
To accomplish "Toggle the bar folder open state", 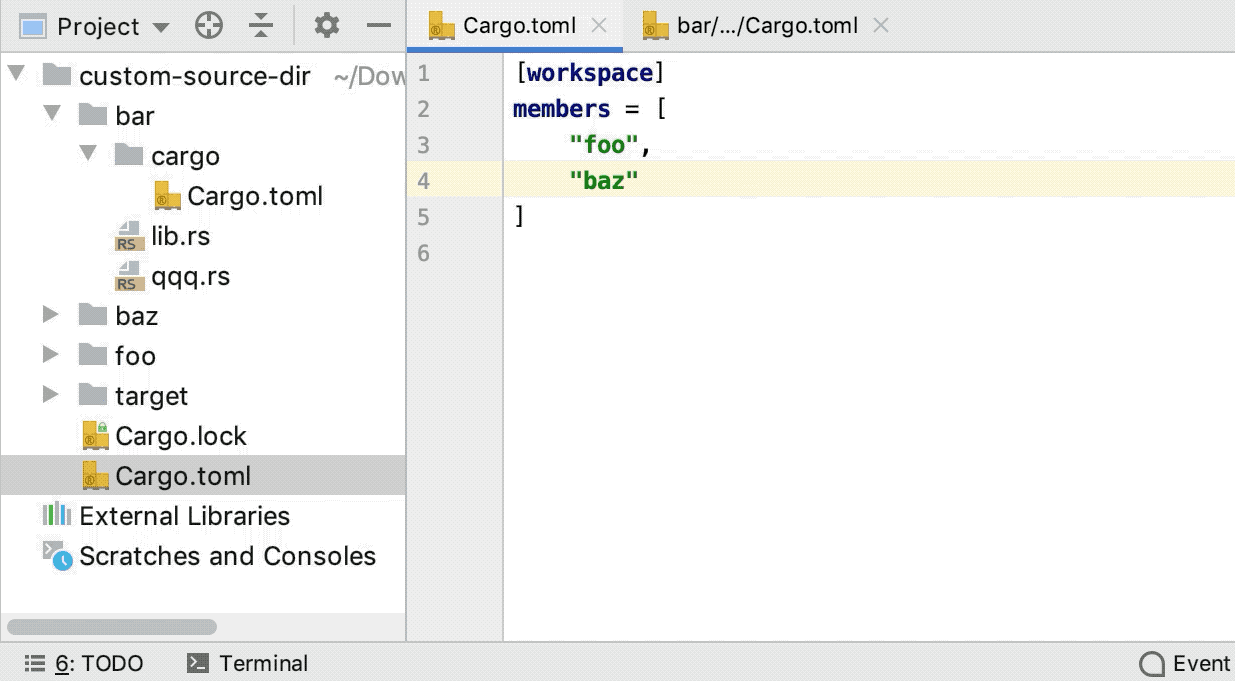I will pyautogui.click(x=52, y=115).
